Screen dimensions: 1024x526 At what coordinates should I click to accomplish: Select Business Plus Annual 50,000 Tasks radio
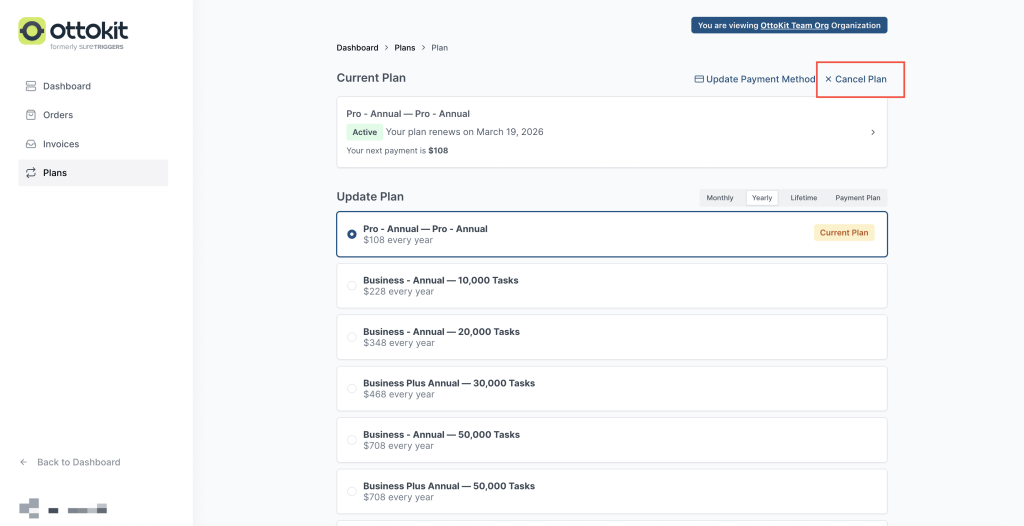click(352, 491)
